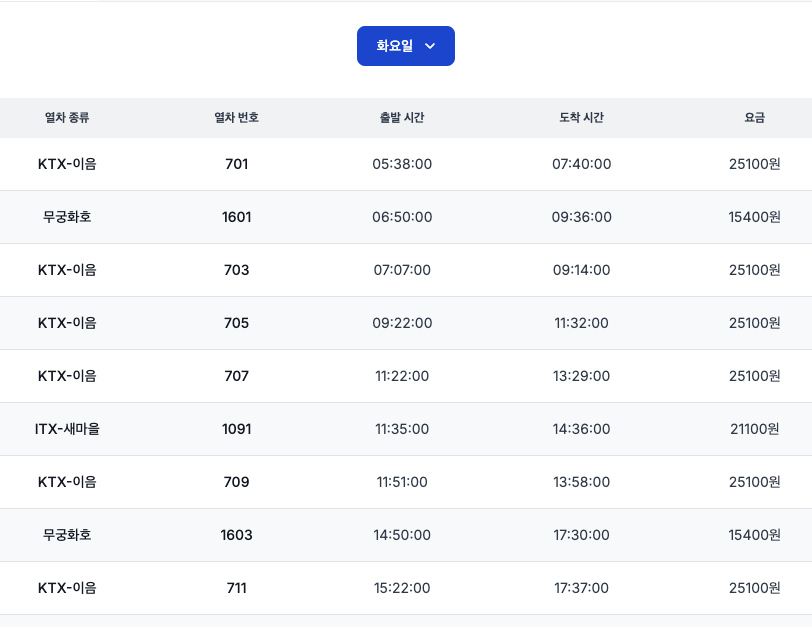The height and width of the screenshot is (627, 812).
Task: Click departure time 11:51:00
Action: pyautogui.click(x=402, y=482)
